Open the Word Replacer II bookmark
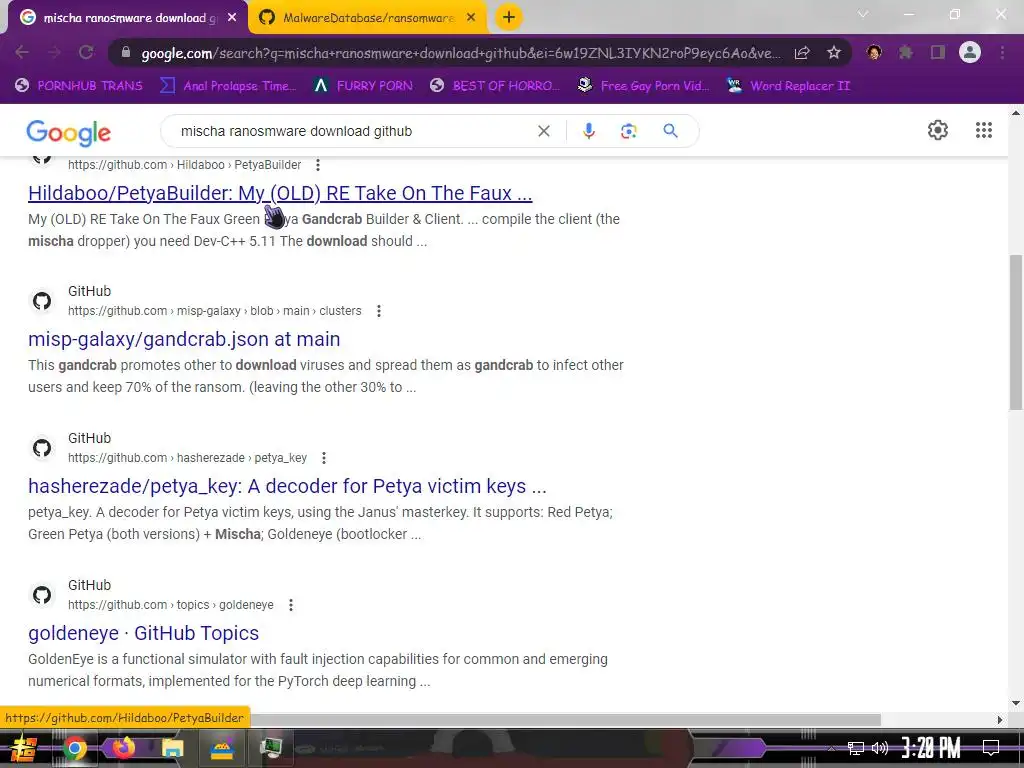The width and height of the screenshot is (1024, 768). click(x=789, y=86)
